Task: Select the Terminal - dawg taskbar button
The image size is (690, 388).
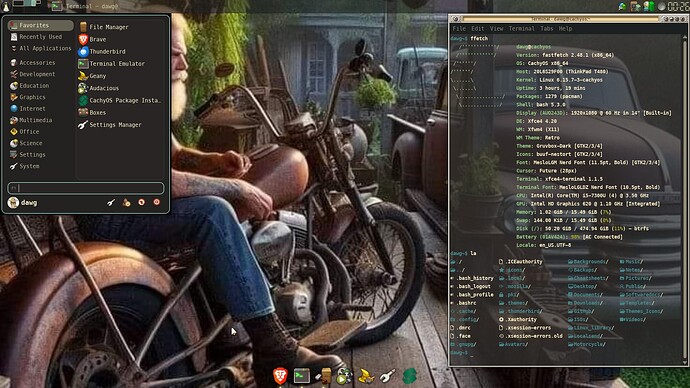Action: click(x=87, y=6)
